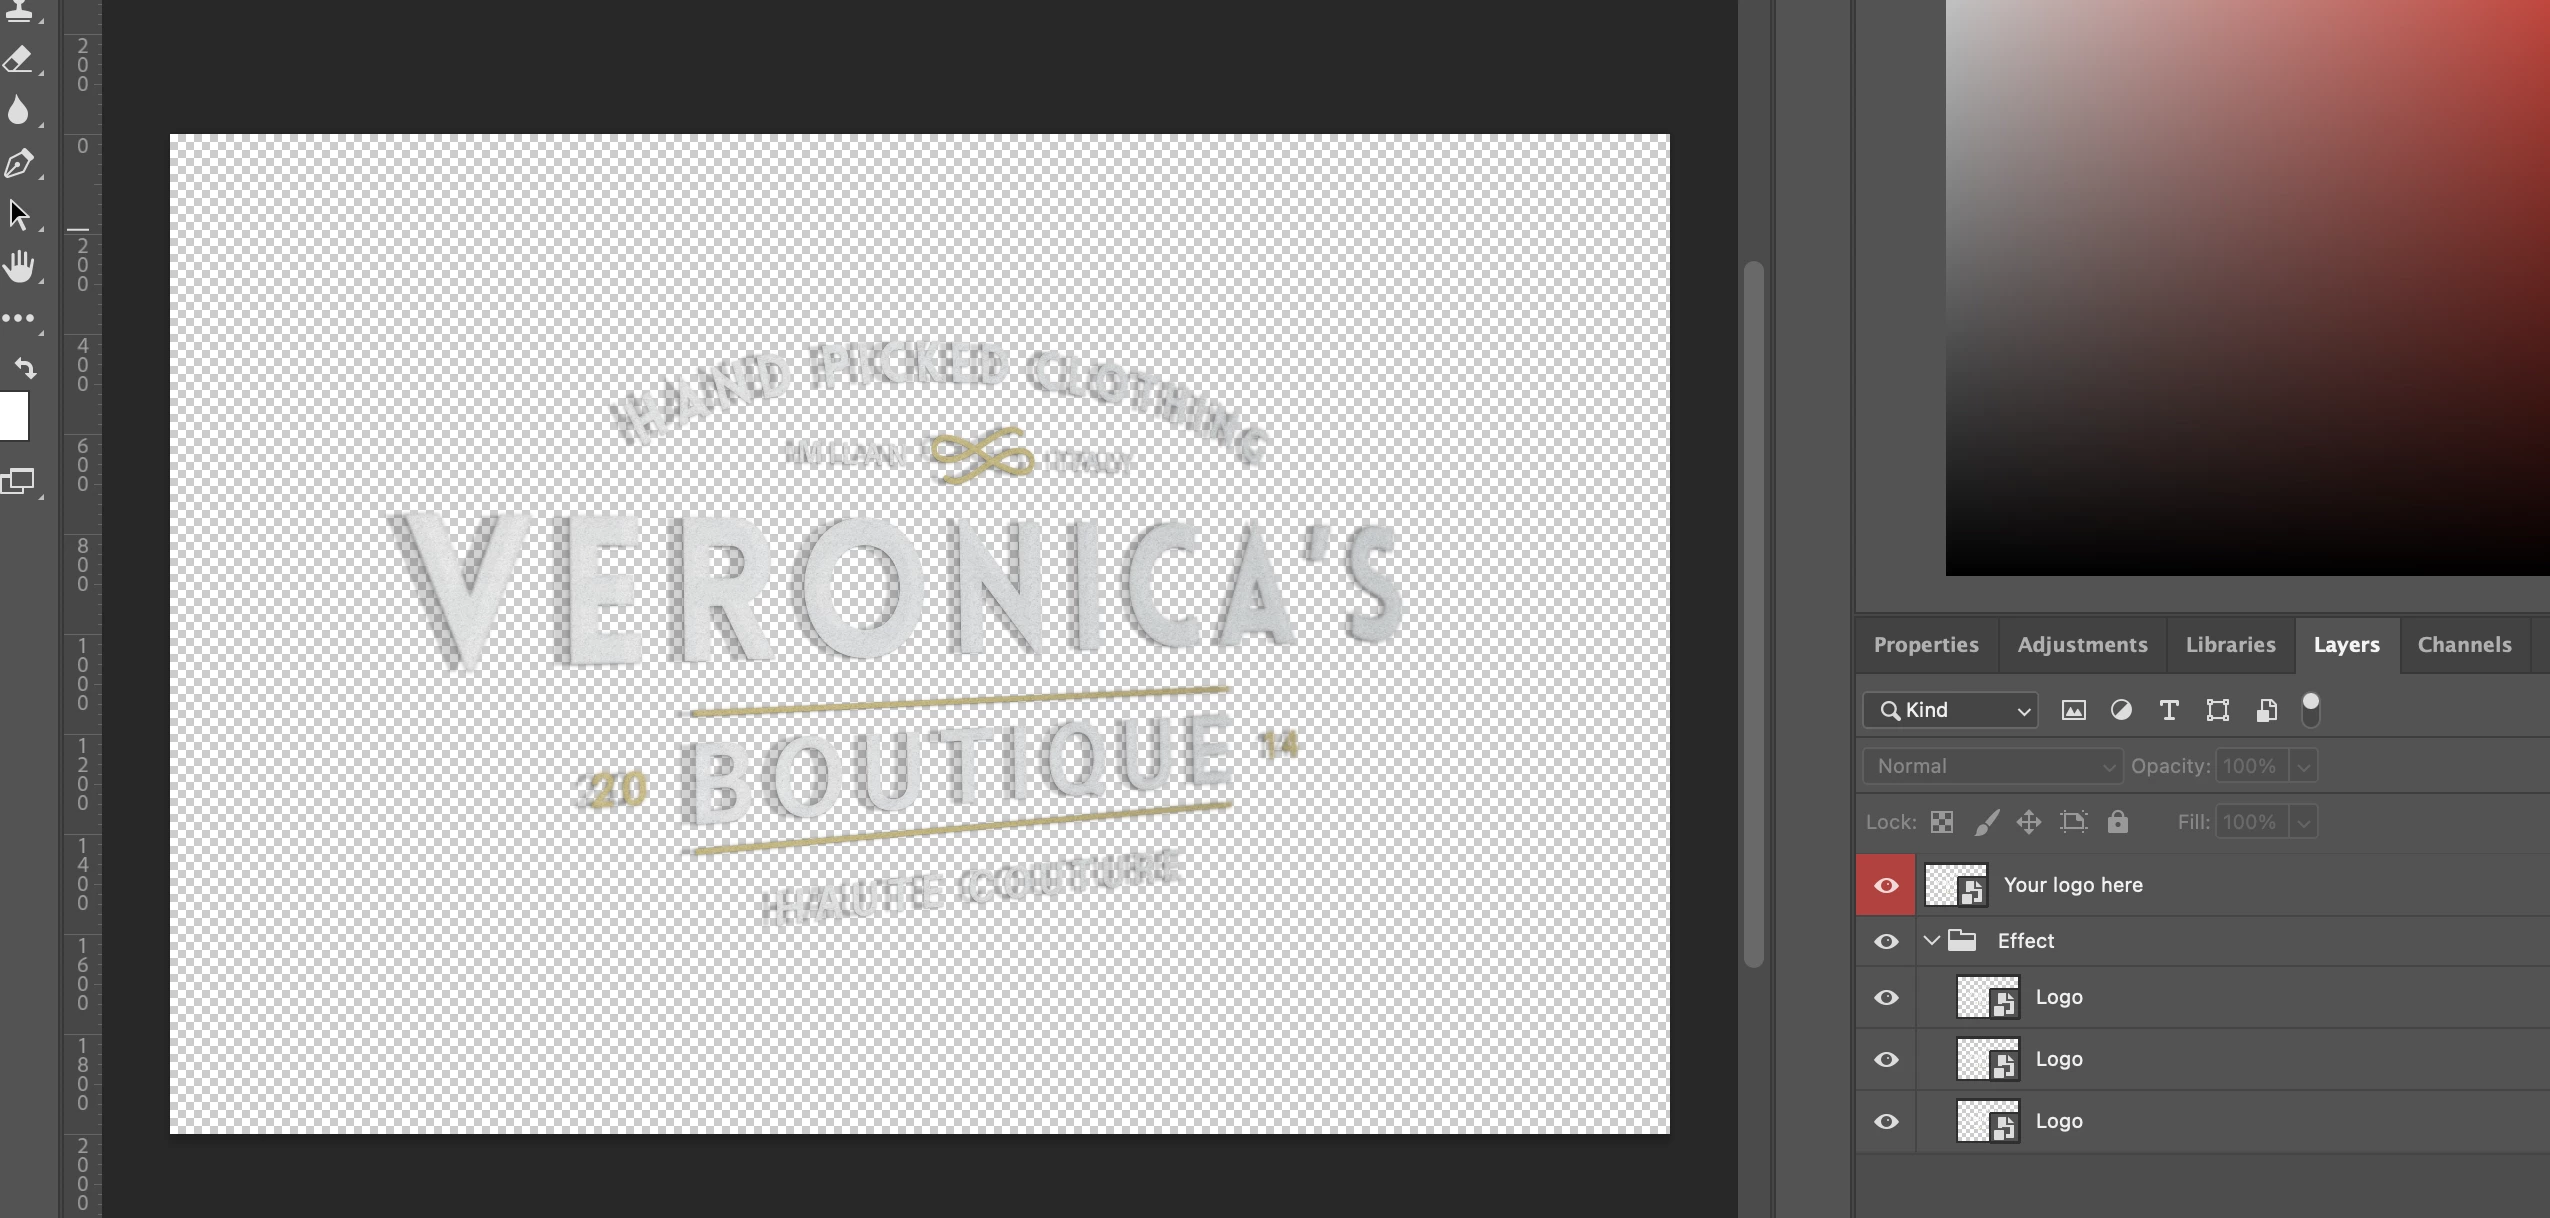Swap foreground and background colors
Viewport: 2550px width, 1218px height.
pos(26,368)
